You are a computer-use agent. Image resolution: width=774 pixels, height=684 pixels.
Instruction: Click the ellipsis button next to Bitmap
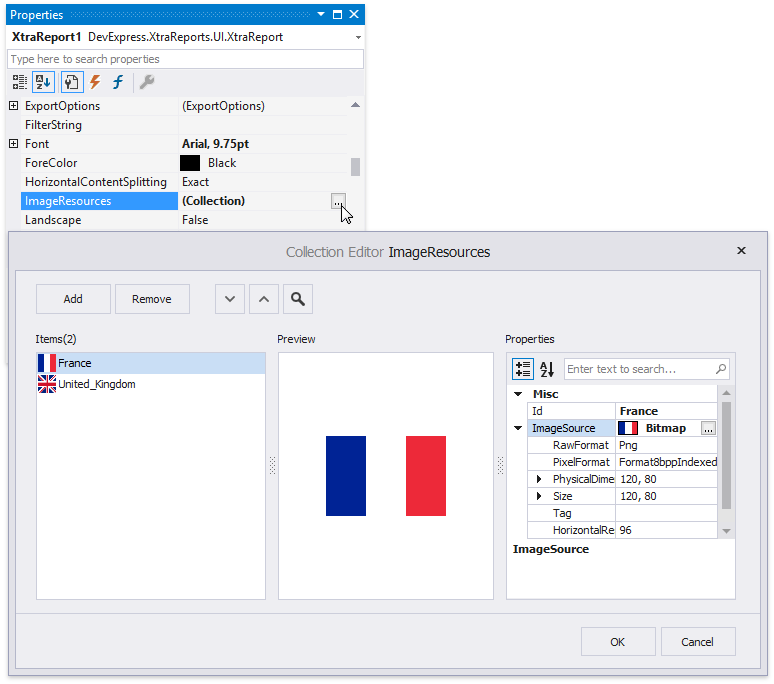click(708, 428)
